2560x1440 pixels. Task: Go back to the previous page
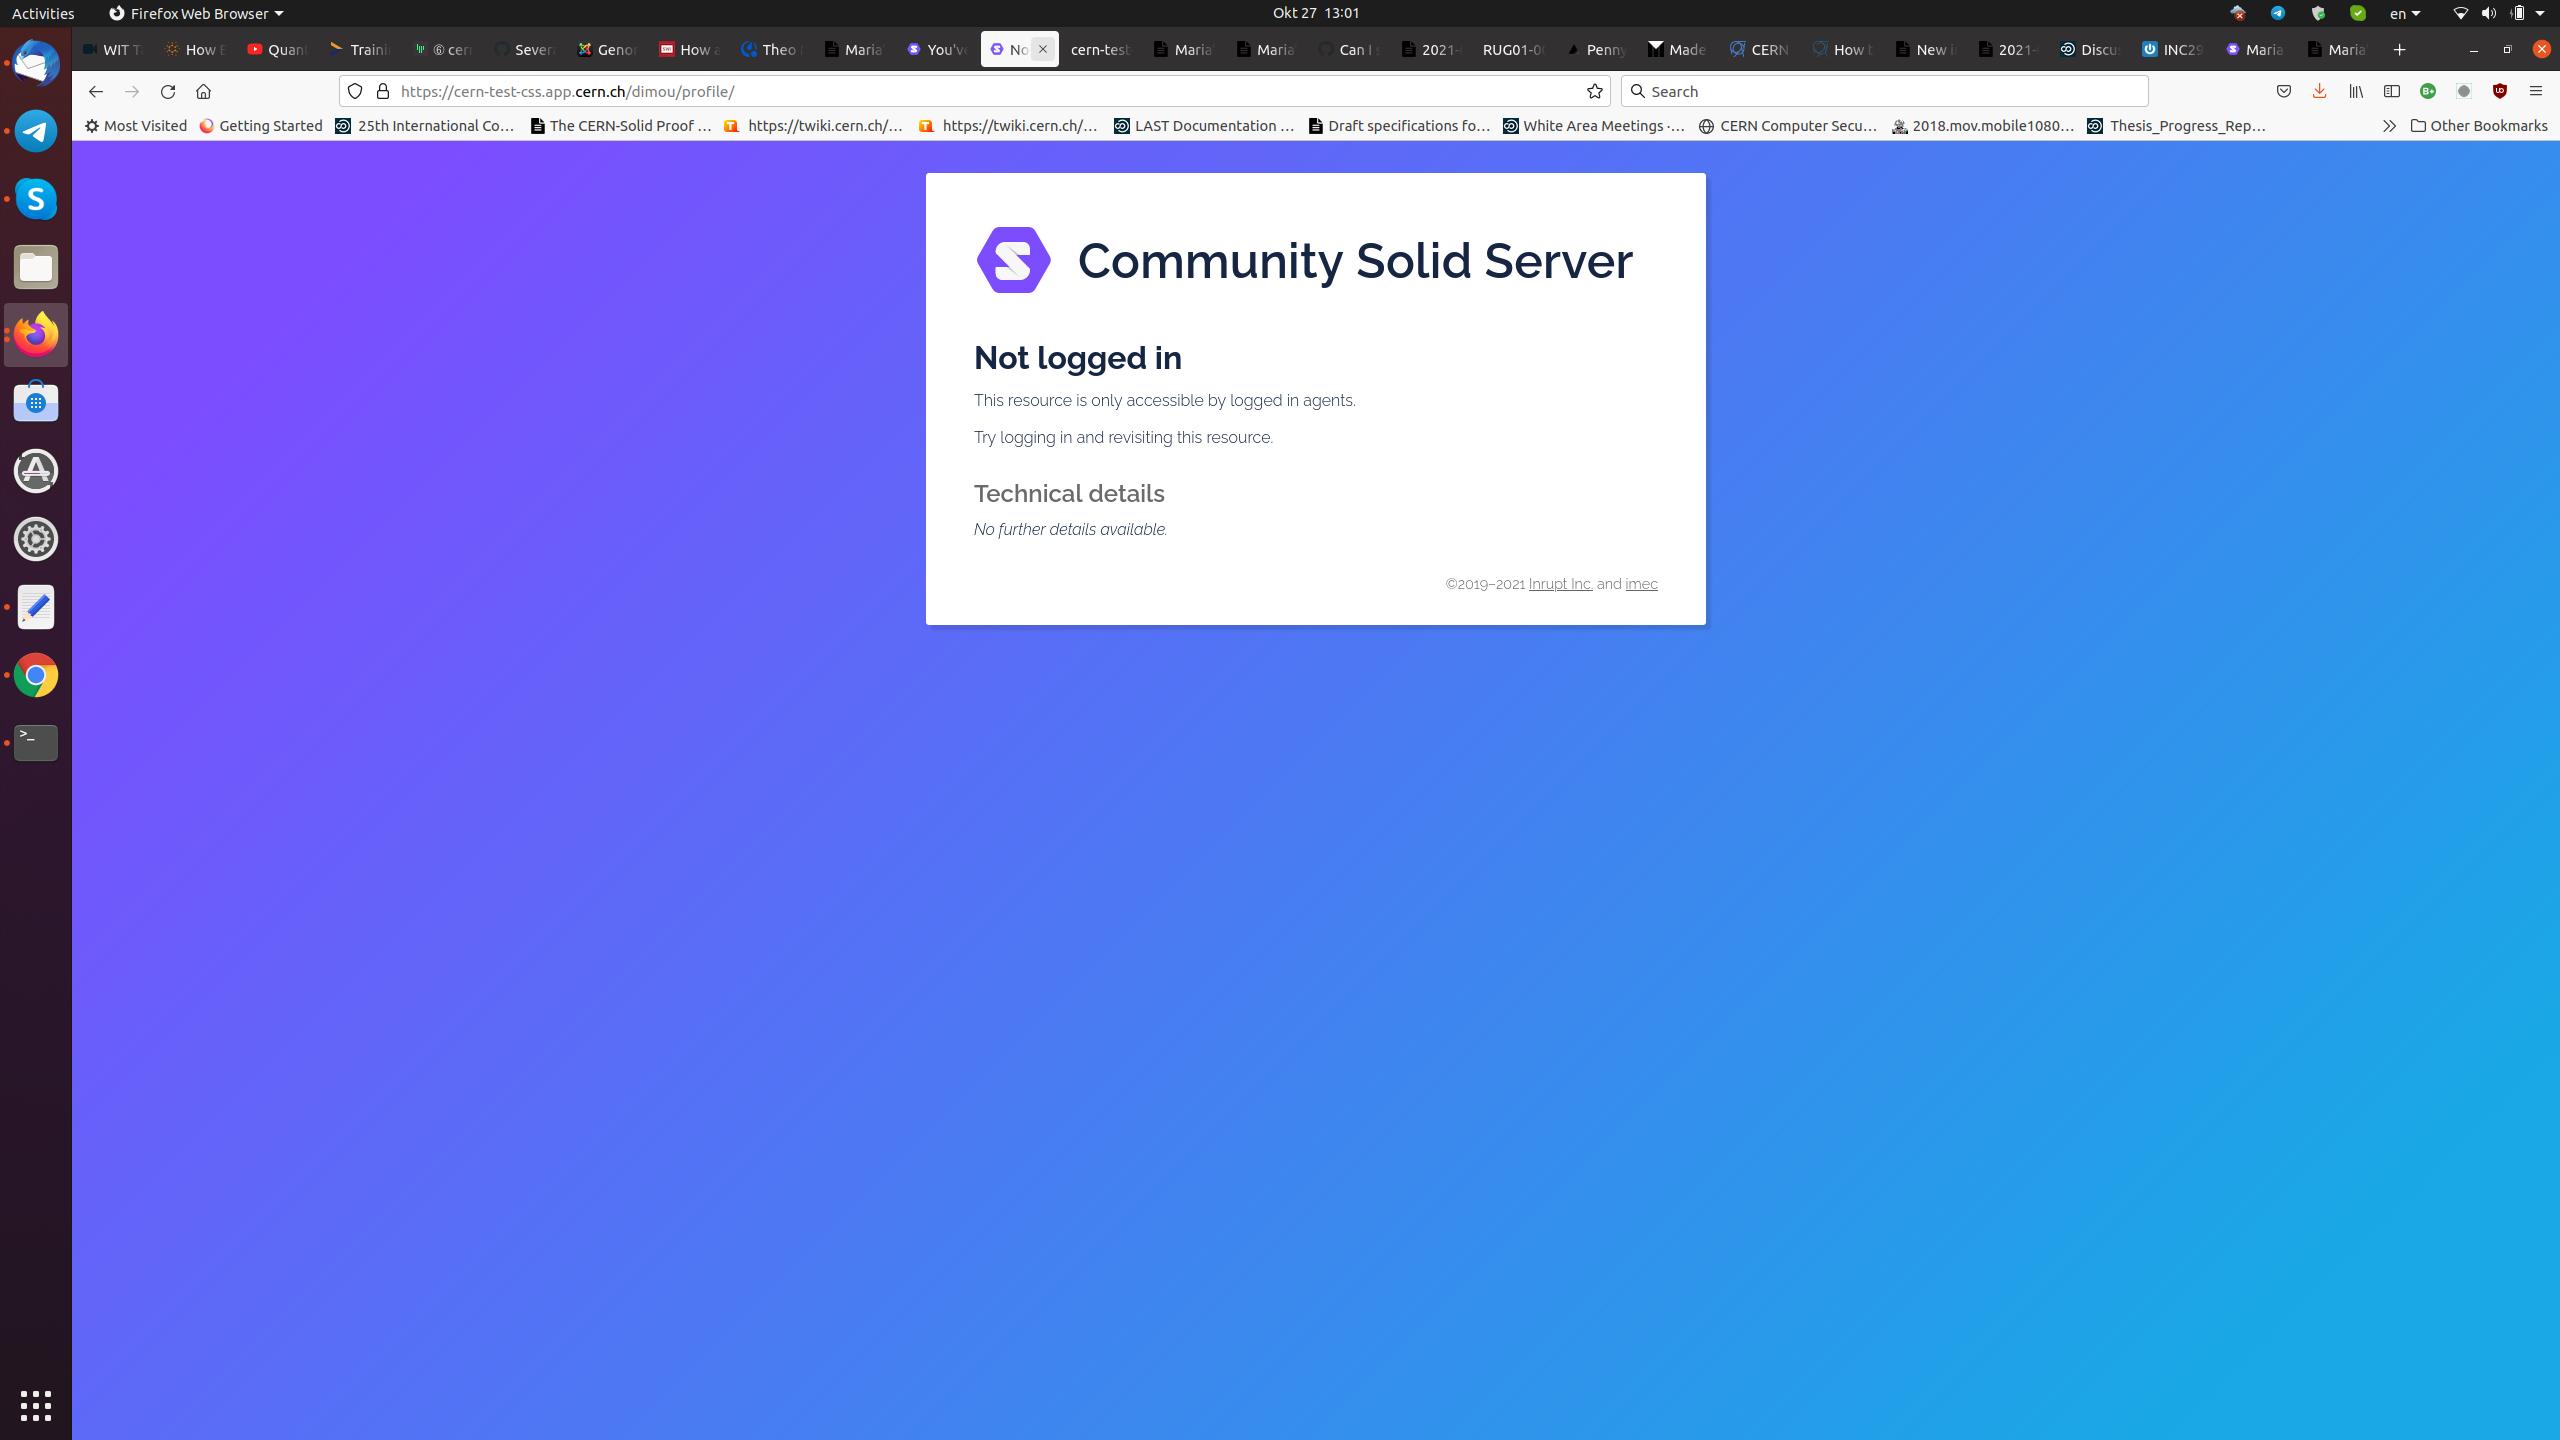pos(95,91)
